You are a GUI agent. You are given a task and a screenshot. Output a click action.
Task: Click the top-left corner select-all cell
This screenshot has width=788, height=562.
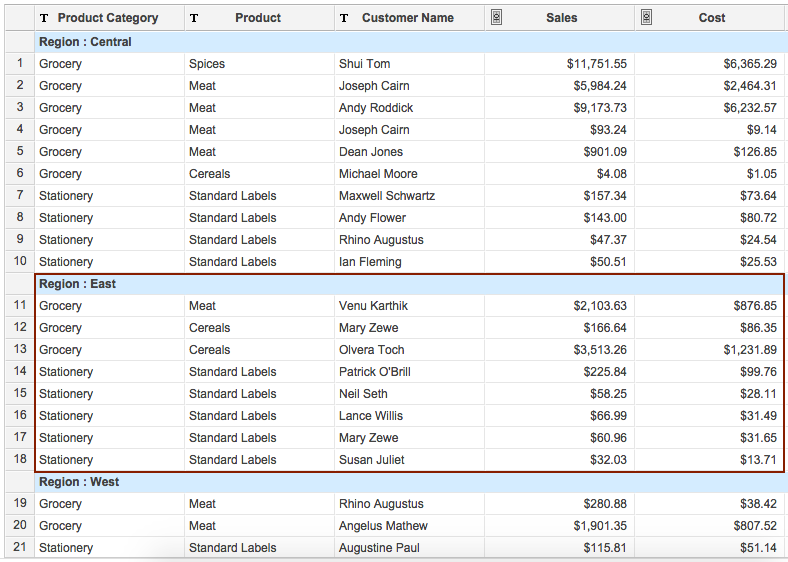click(19, 18)
